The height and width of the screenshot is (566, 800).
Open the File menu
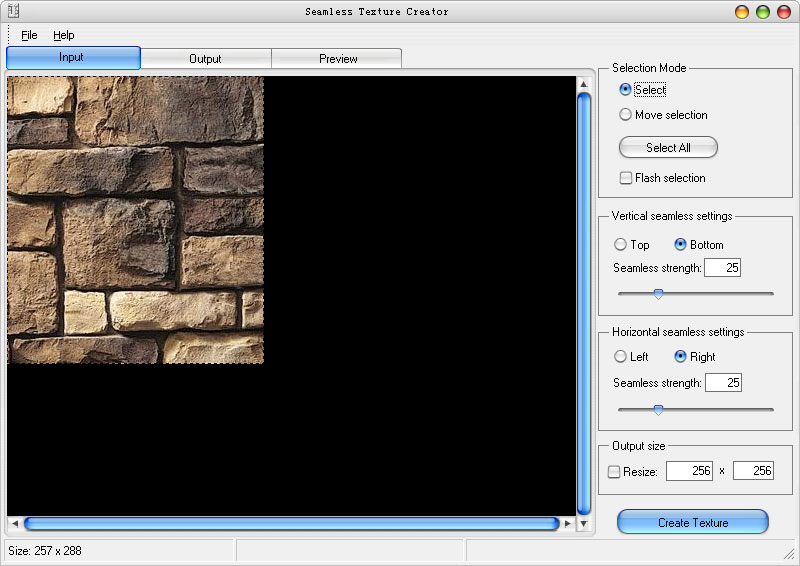pyautogui.click(x=29, y=35)
